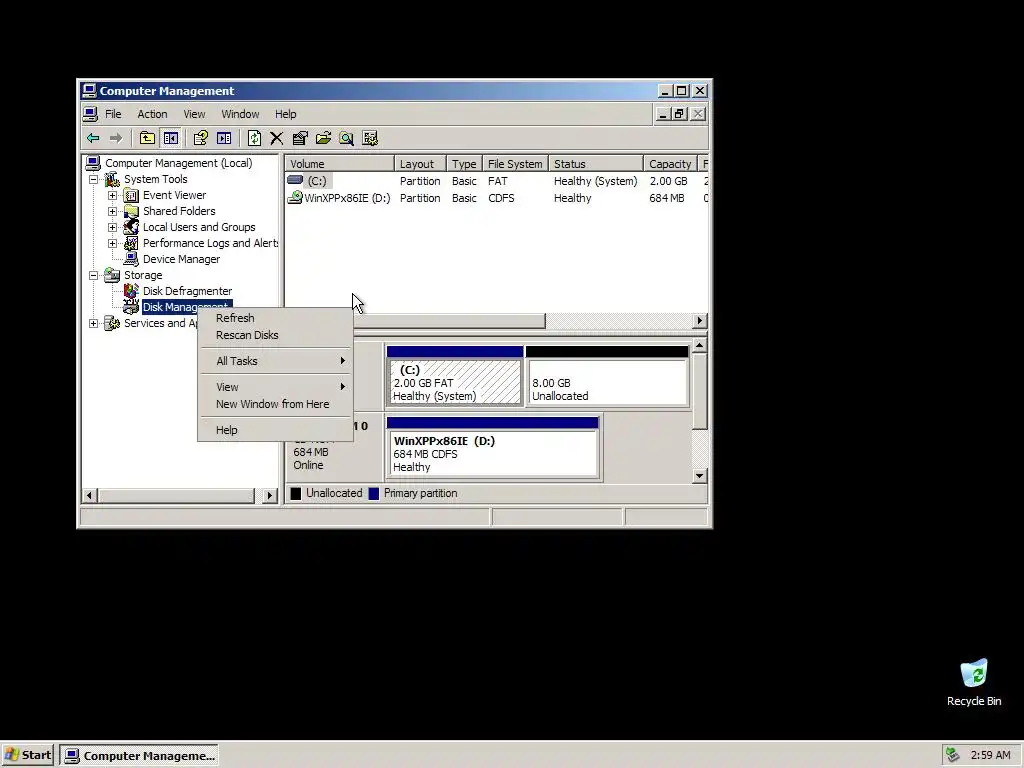1024x768 pixels.
Task: Open the Window menu
Action: 240,114
